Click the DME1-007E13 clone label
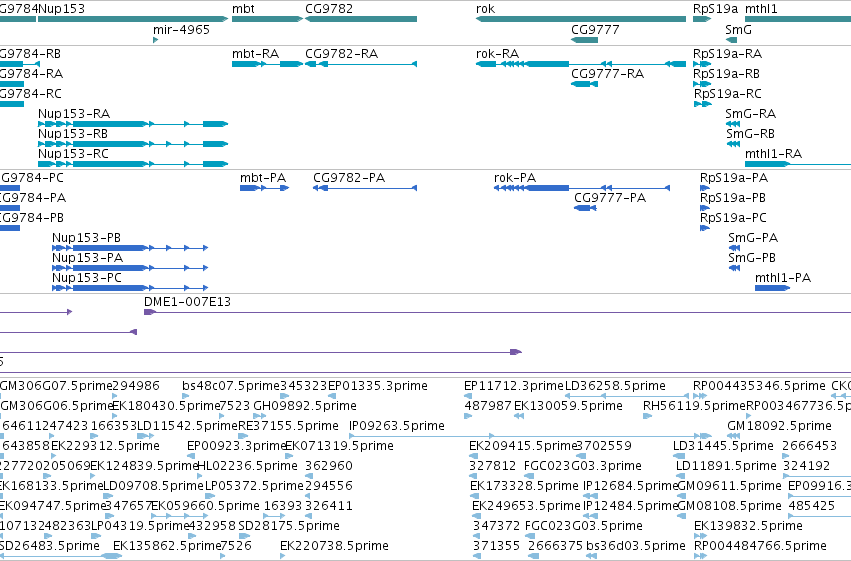The height and width of the screenshot is (561, 851). coord(187,302)
